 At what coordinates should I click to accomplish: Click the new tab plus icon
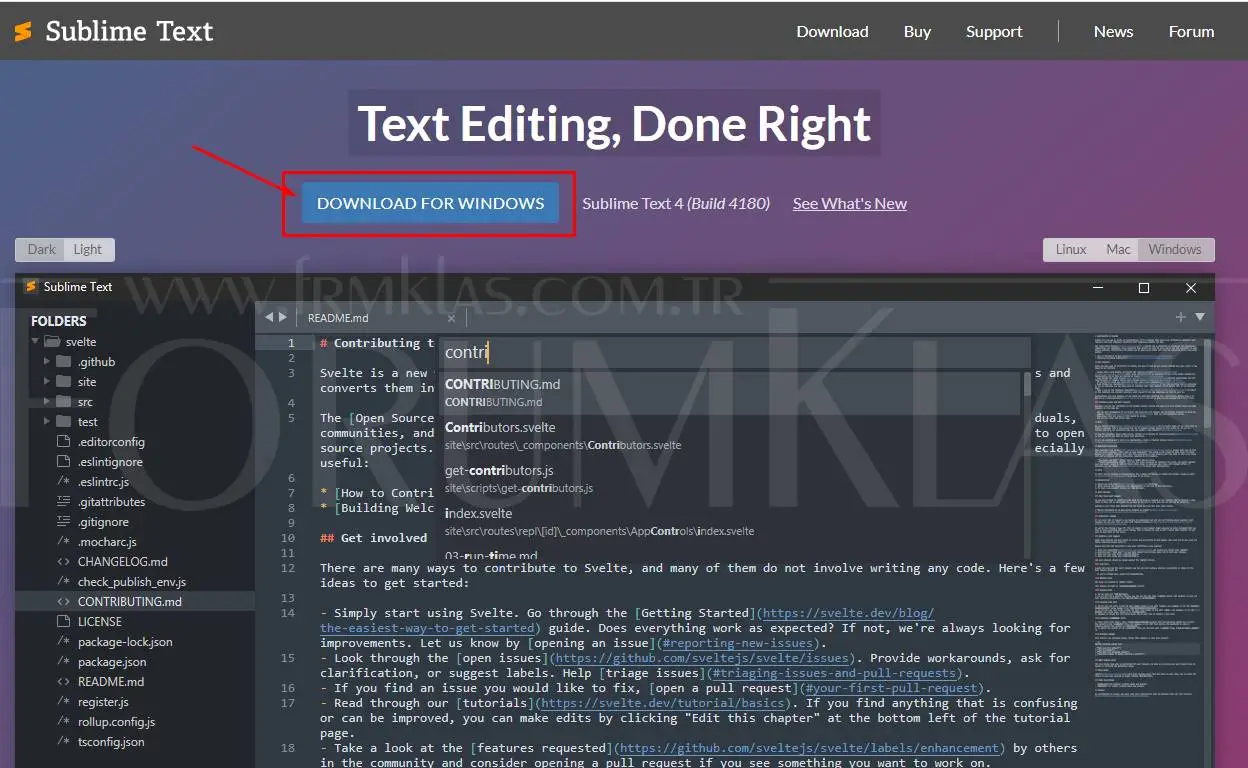click(x=1180, y=317)
